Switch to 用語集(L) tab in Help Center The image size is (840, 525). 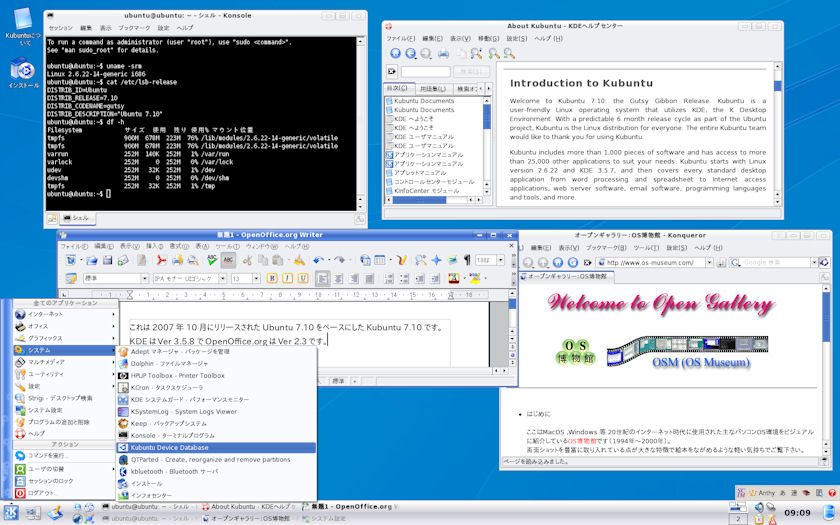click(433, 88)
